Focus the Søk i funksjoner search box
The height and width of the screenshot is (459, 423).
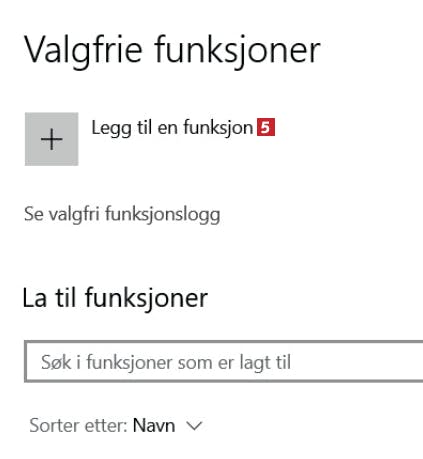(224, 361)
